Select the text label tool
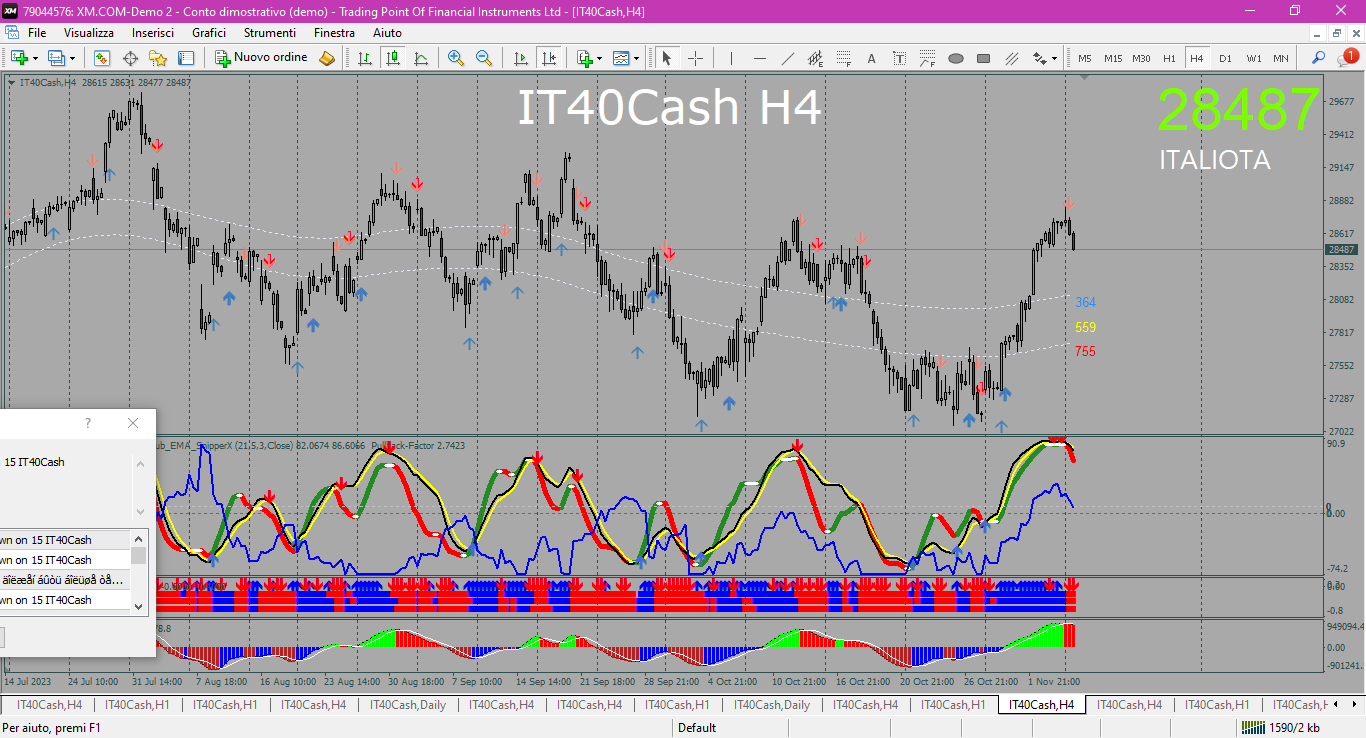Screen dimensions: 1366x738 point(899,58)
